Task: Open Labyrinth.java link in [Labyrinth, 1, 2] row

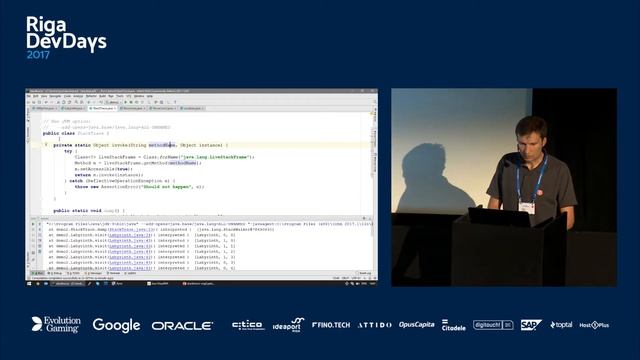Action: [x=130, y=252]
